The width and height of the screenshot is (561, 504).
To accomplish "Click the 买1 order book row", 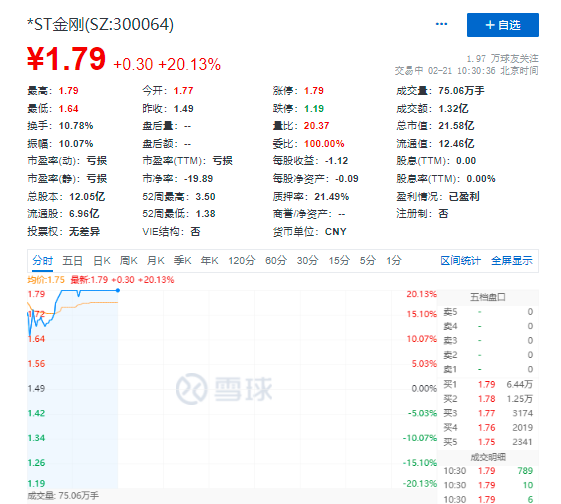I will click(488, 385).
